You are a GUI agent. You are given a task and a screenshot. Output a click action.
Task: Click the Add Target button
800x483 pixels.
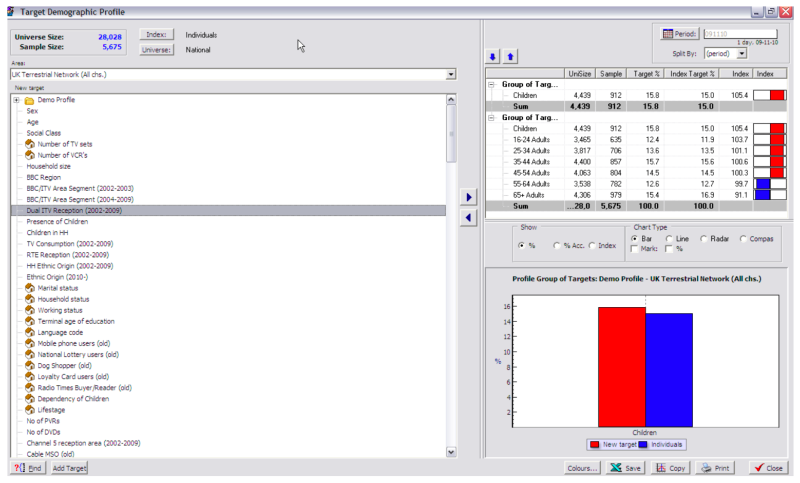(70, 468)
